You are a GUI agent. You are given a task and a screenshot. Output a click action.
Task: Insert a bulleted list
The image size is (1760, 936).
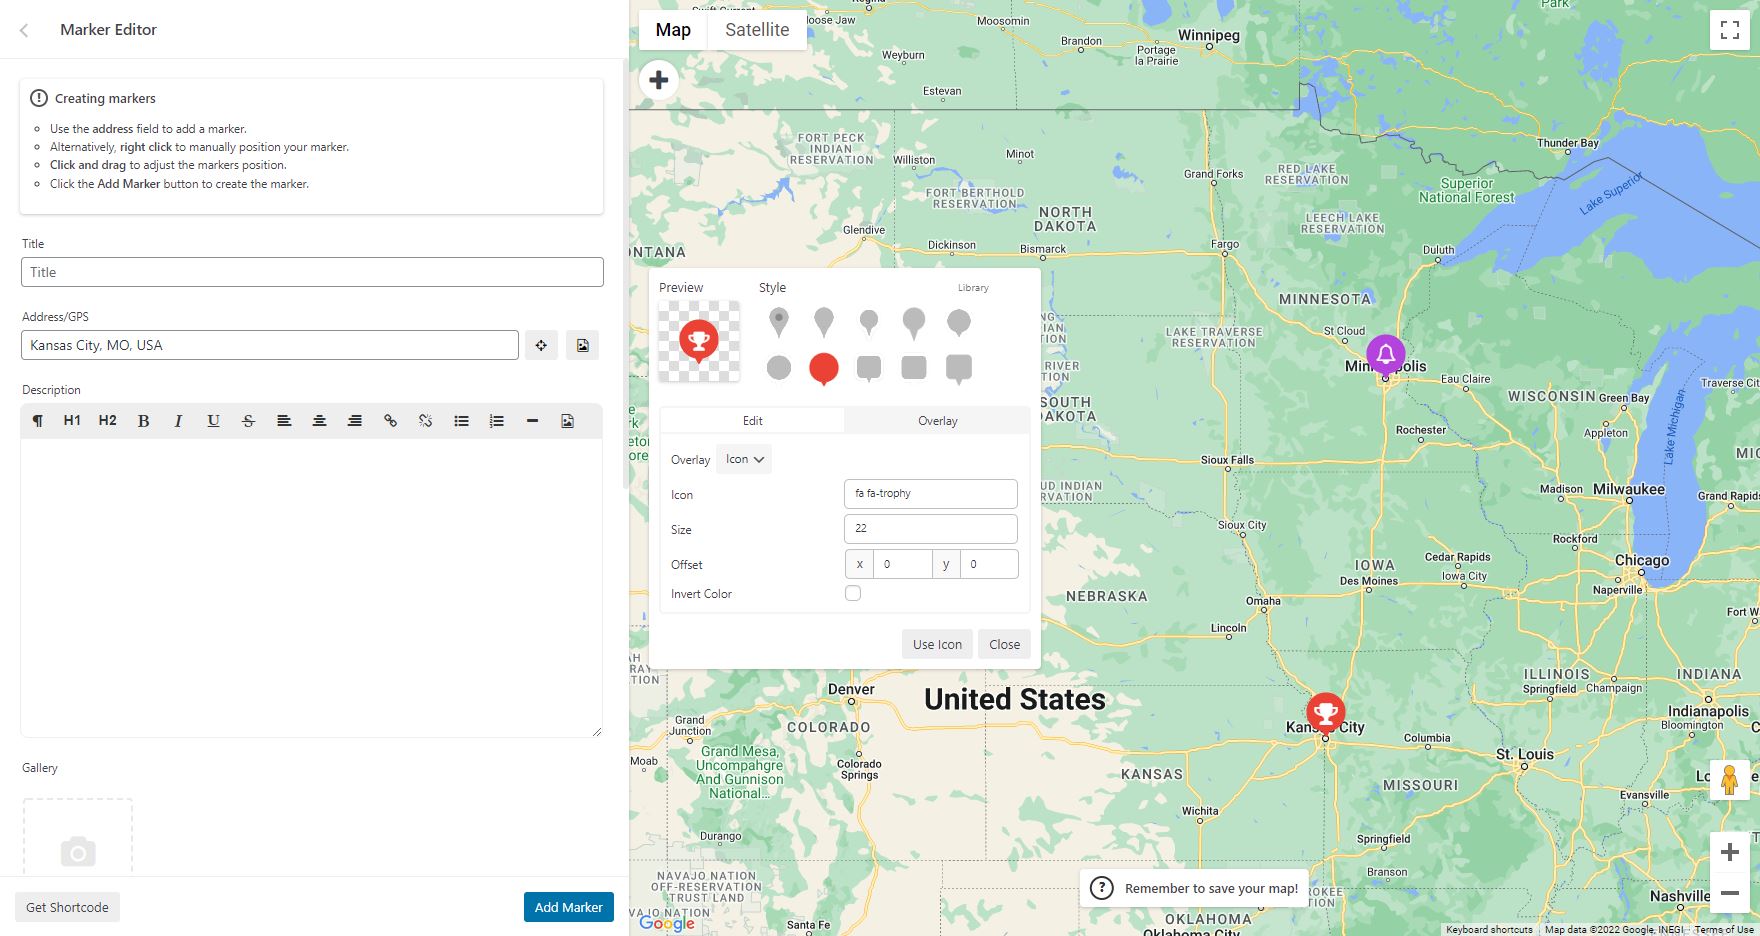coord(461,421)
